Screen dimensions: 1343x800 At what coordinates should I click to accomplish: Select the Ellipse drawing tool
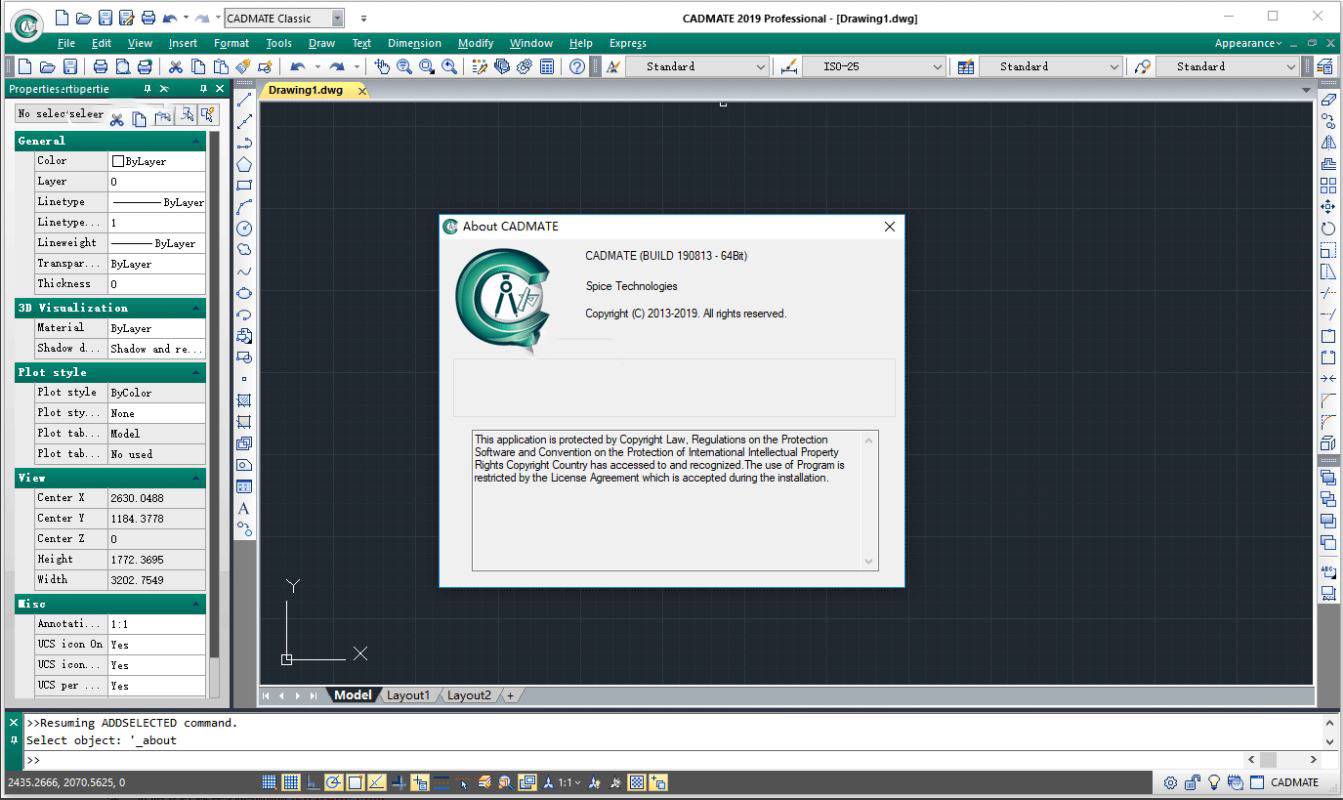[244, 293]
